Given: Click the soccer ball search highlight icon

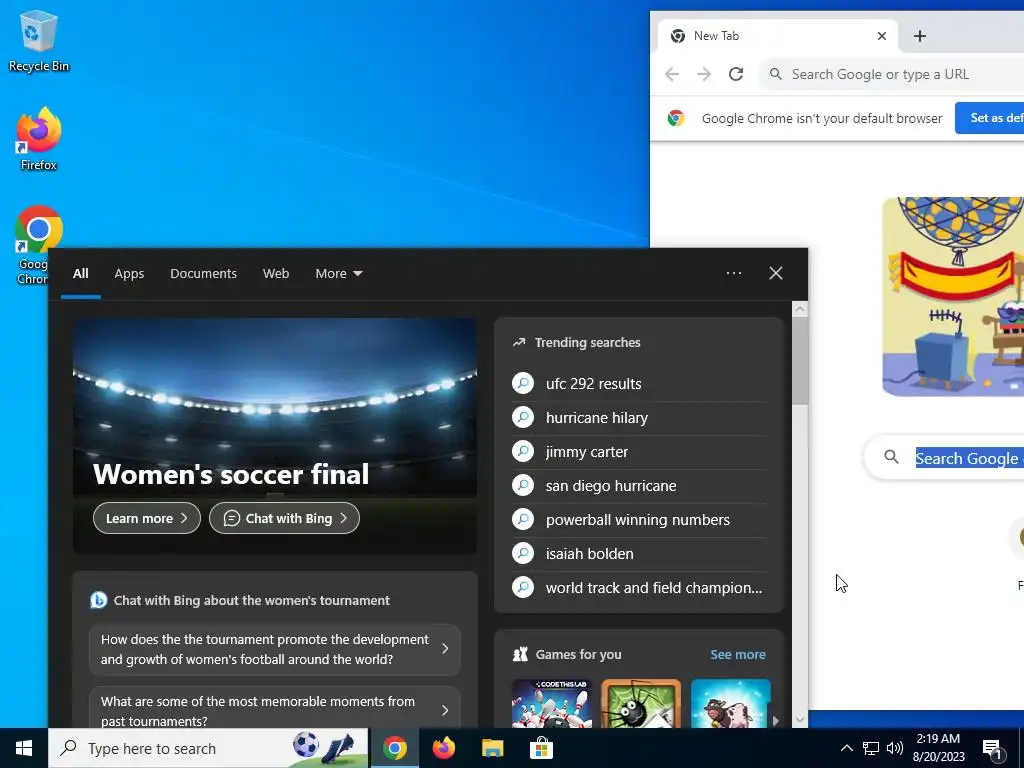Looking at the screenshot, I should 306,746.
